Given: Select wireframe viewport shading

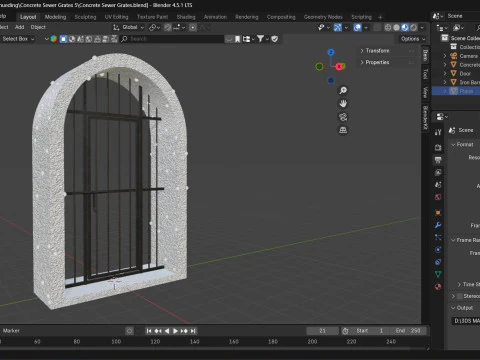Looking at the screenshot, I should point(388,27).
